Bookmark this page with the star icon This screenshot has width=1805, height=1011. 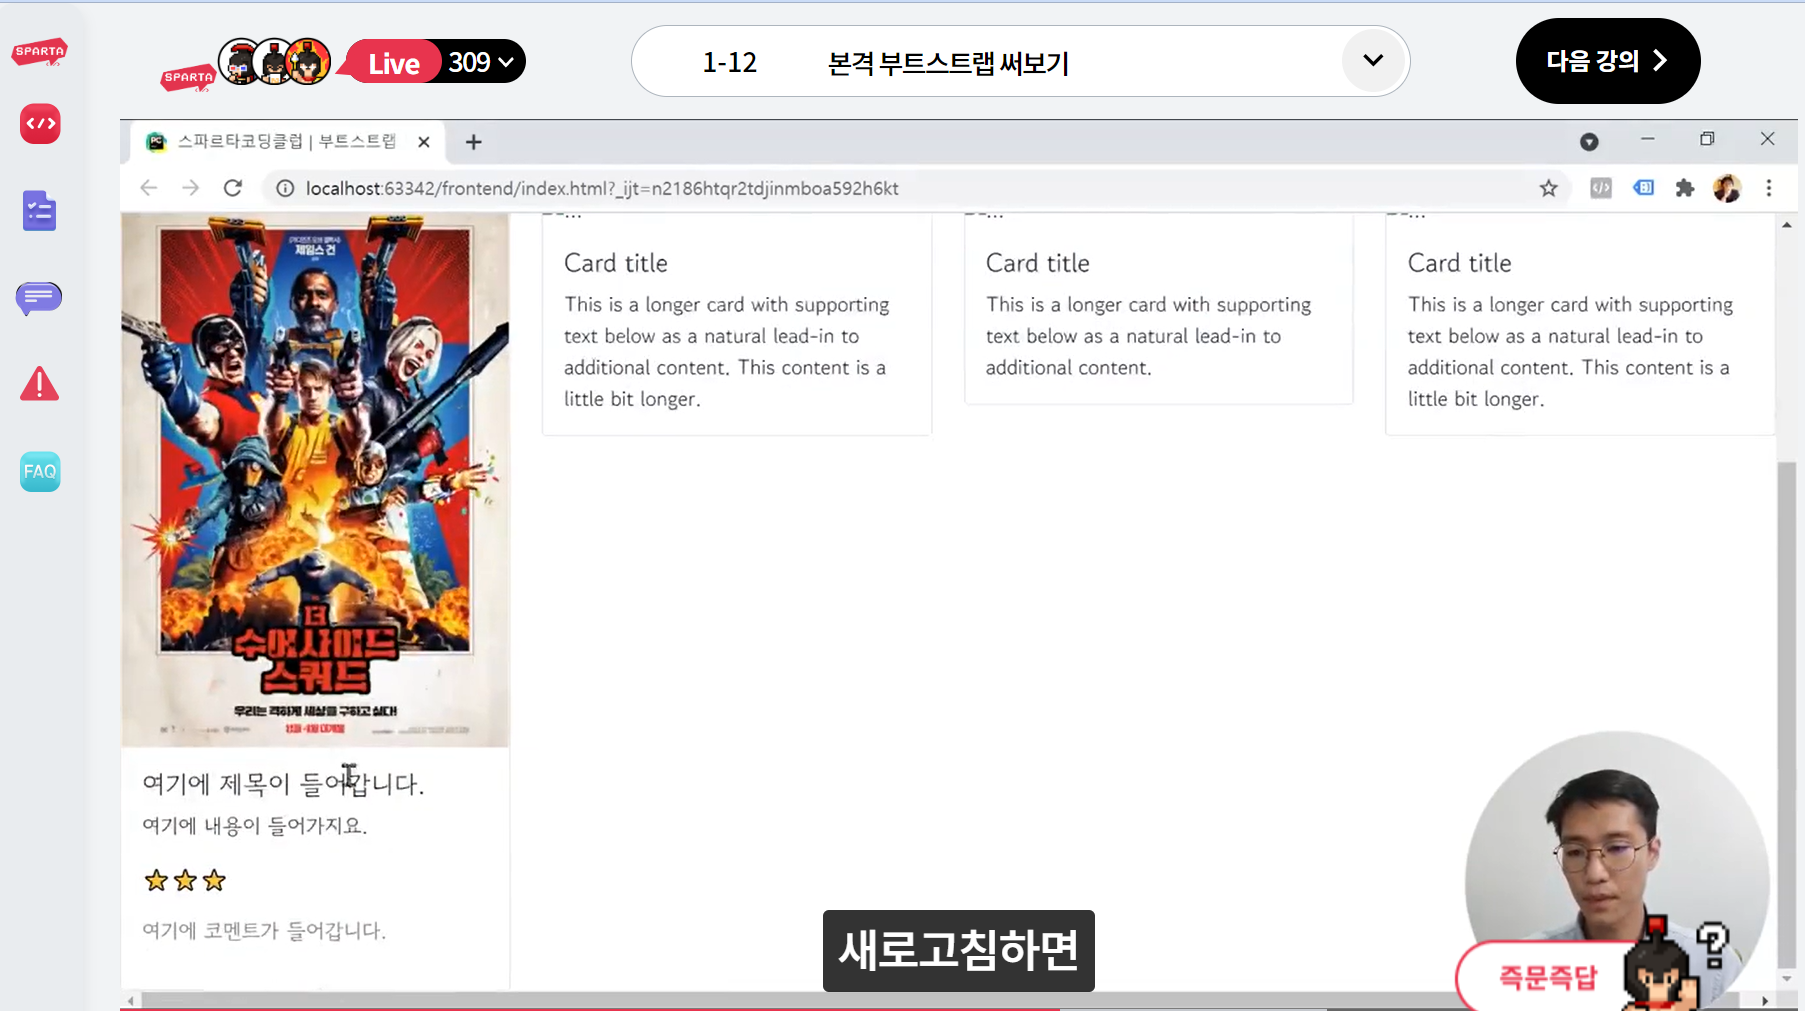coord(1548,188)
